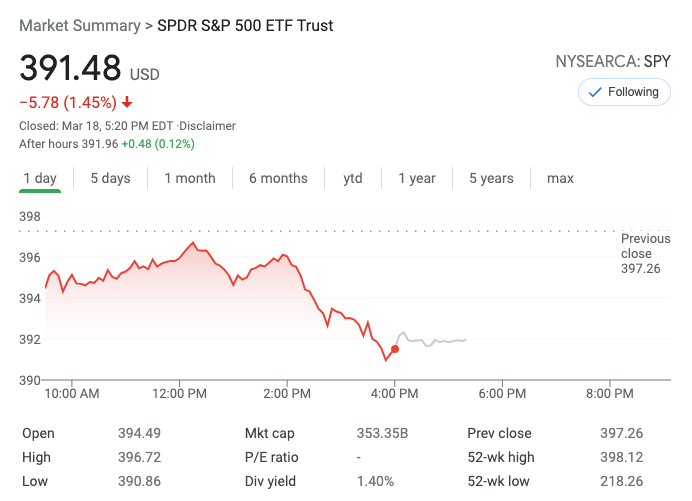Open the 1 month chart view

point(190,179)
